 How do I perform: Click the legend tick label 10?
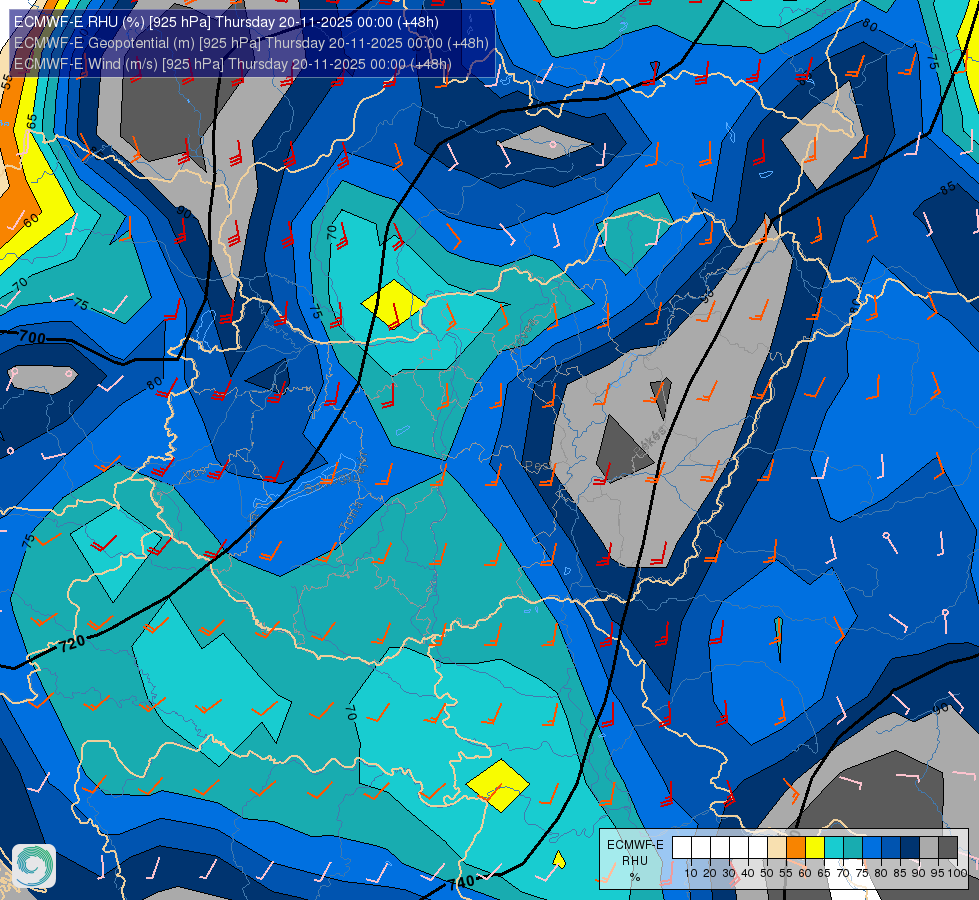(691, 873)
